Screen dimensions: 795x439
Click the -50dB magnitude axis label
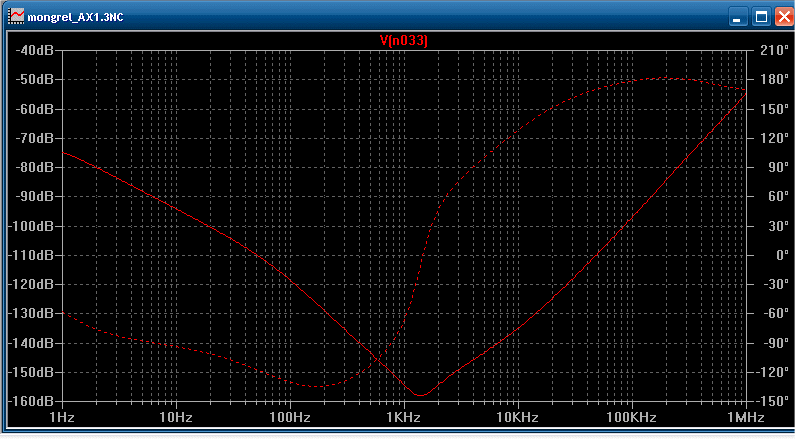[x=34, y=80]
